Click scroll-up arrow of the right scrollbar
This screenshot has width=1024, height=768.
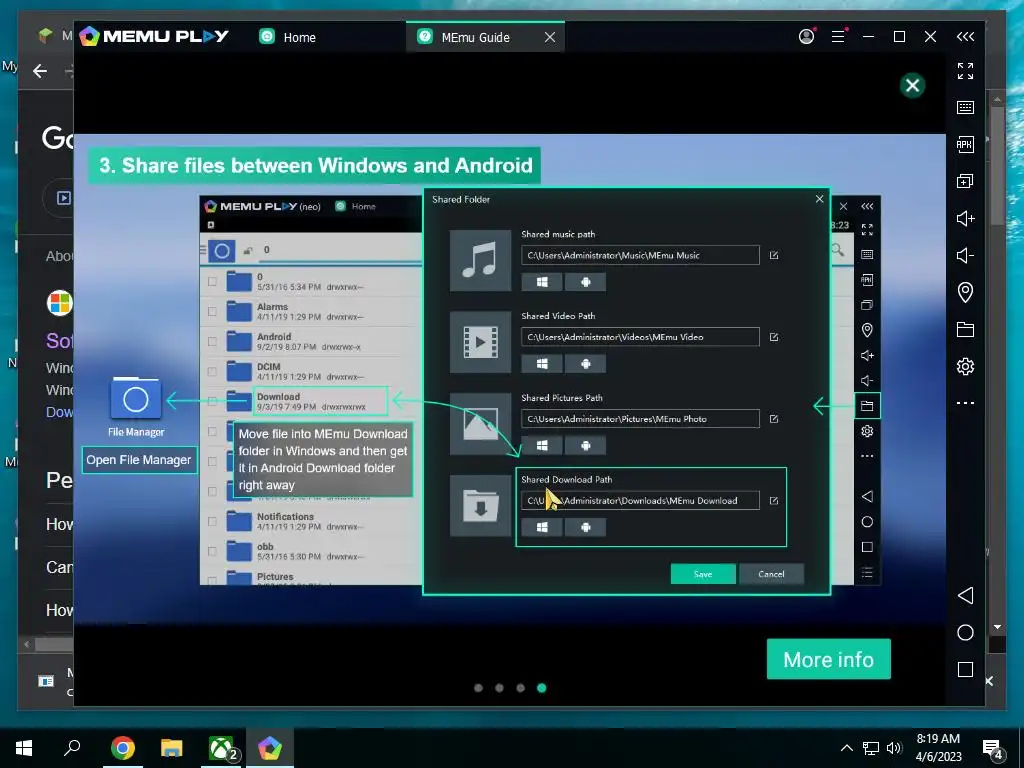coord(997,99)
